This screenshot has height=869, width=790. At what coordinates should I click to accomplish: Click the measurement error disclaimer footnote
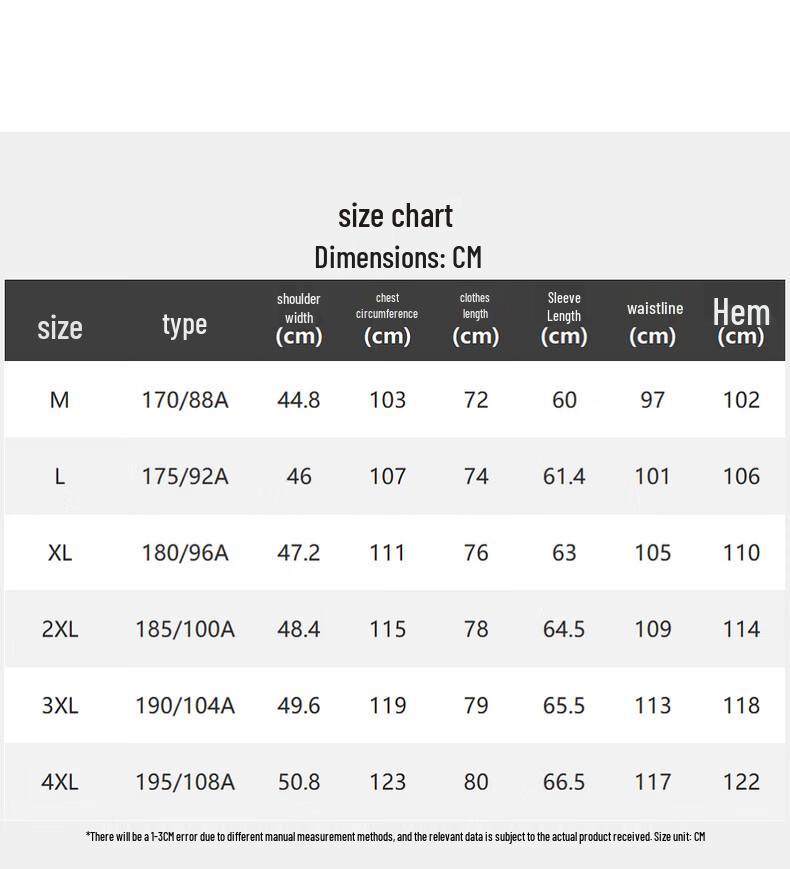(x=395, y=836)
